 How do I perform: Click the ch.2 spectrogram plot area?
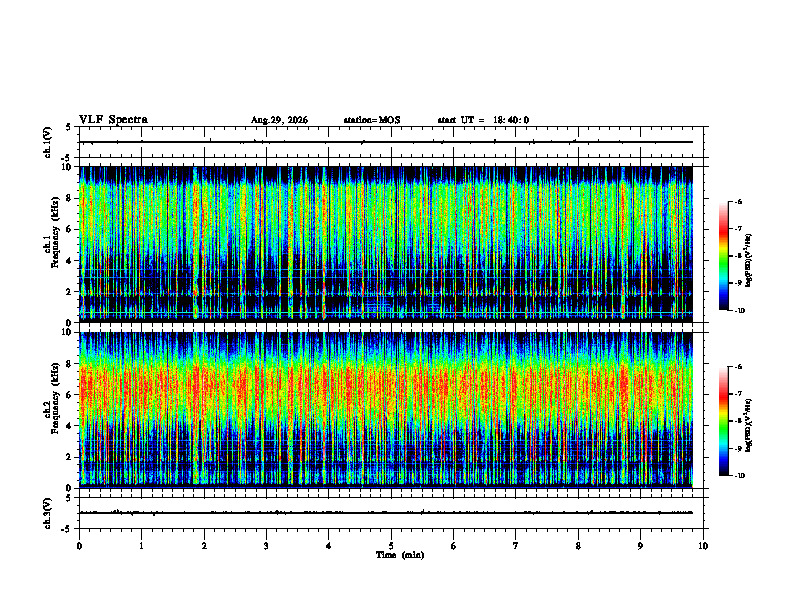pos(386,410)
